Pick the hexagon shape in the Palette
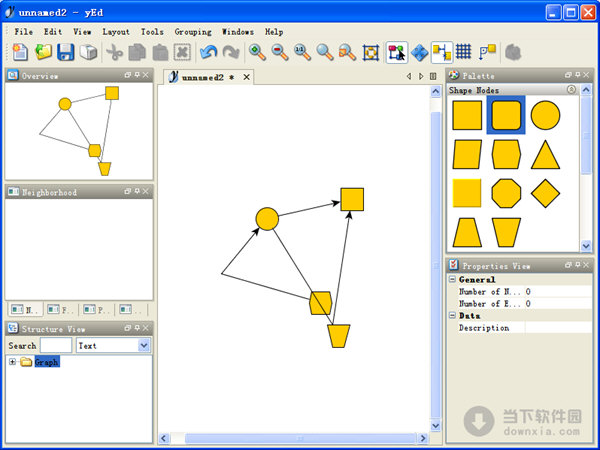600x450 pixels. tap(506, 154)
